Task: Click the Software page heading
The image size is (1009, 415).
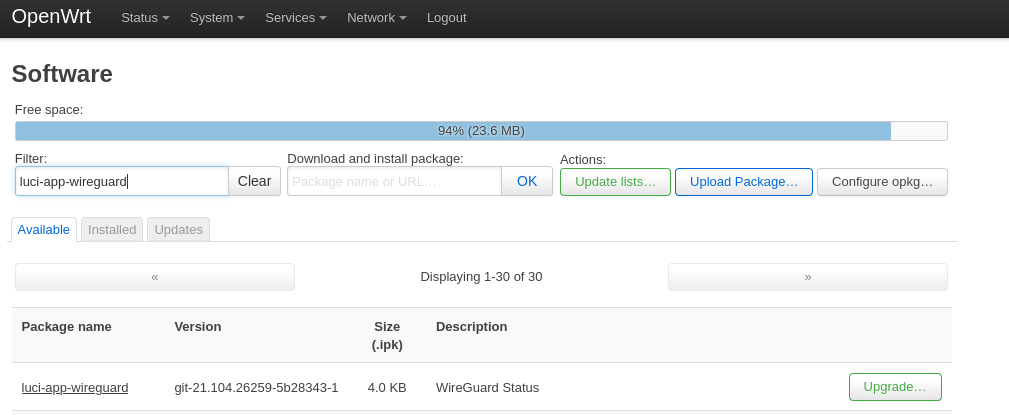Action: 62,74
